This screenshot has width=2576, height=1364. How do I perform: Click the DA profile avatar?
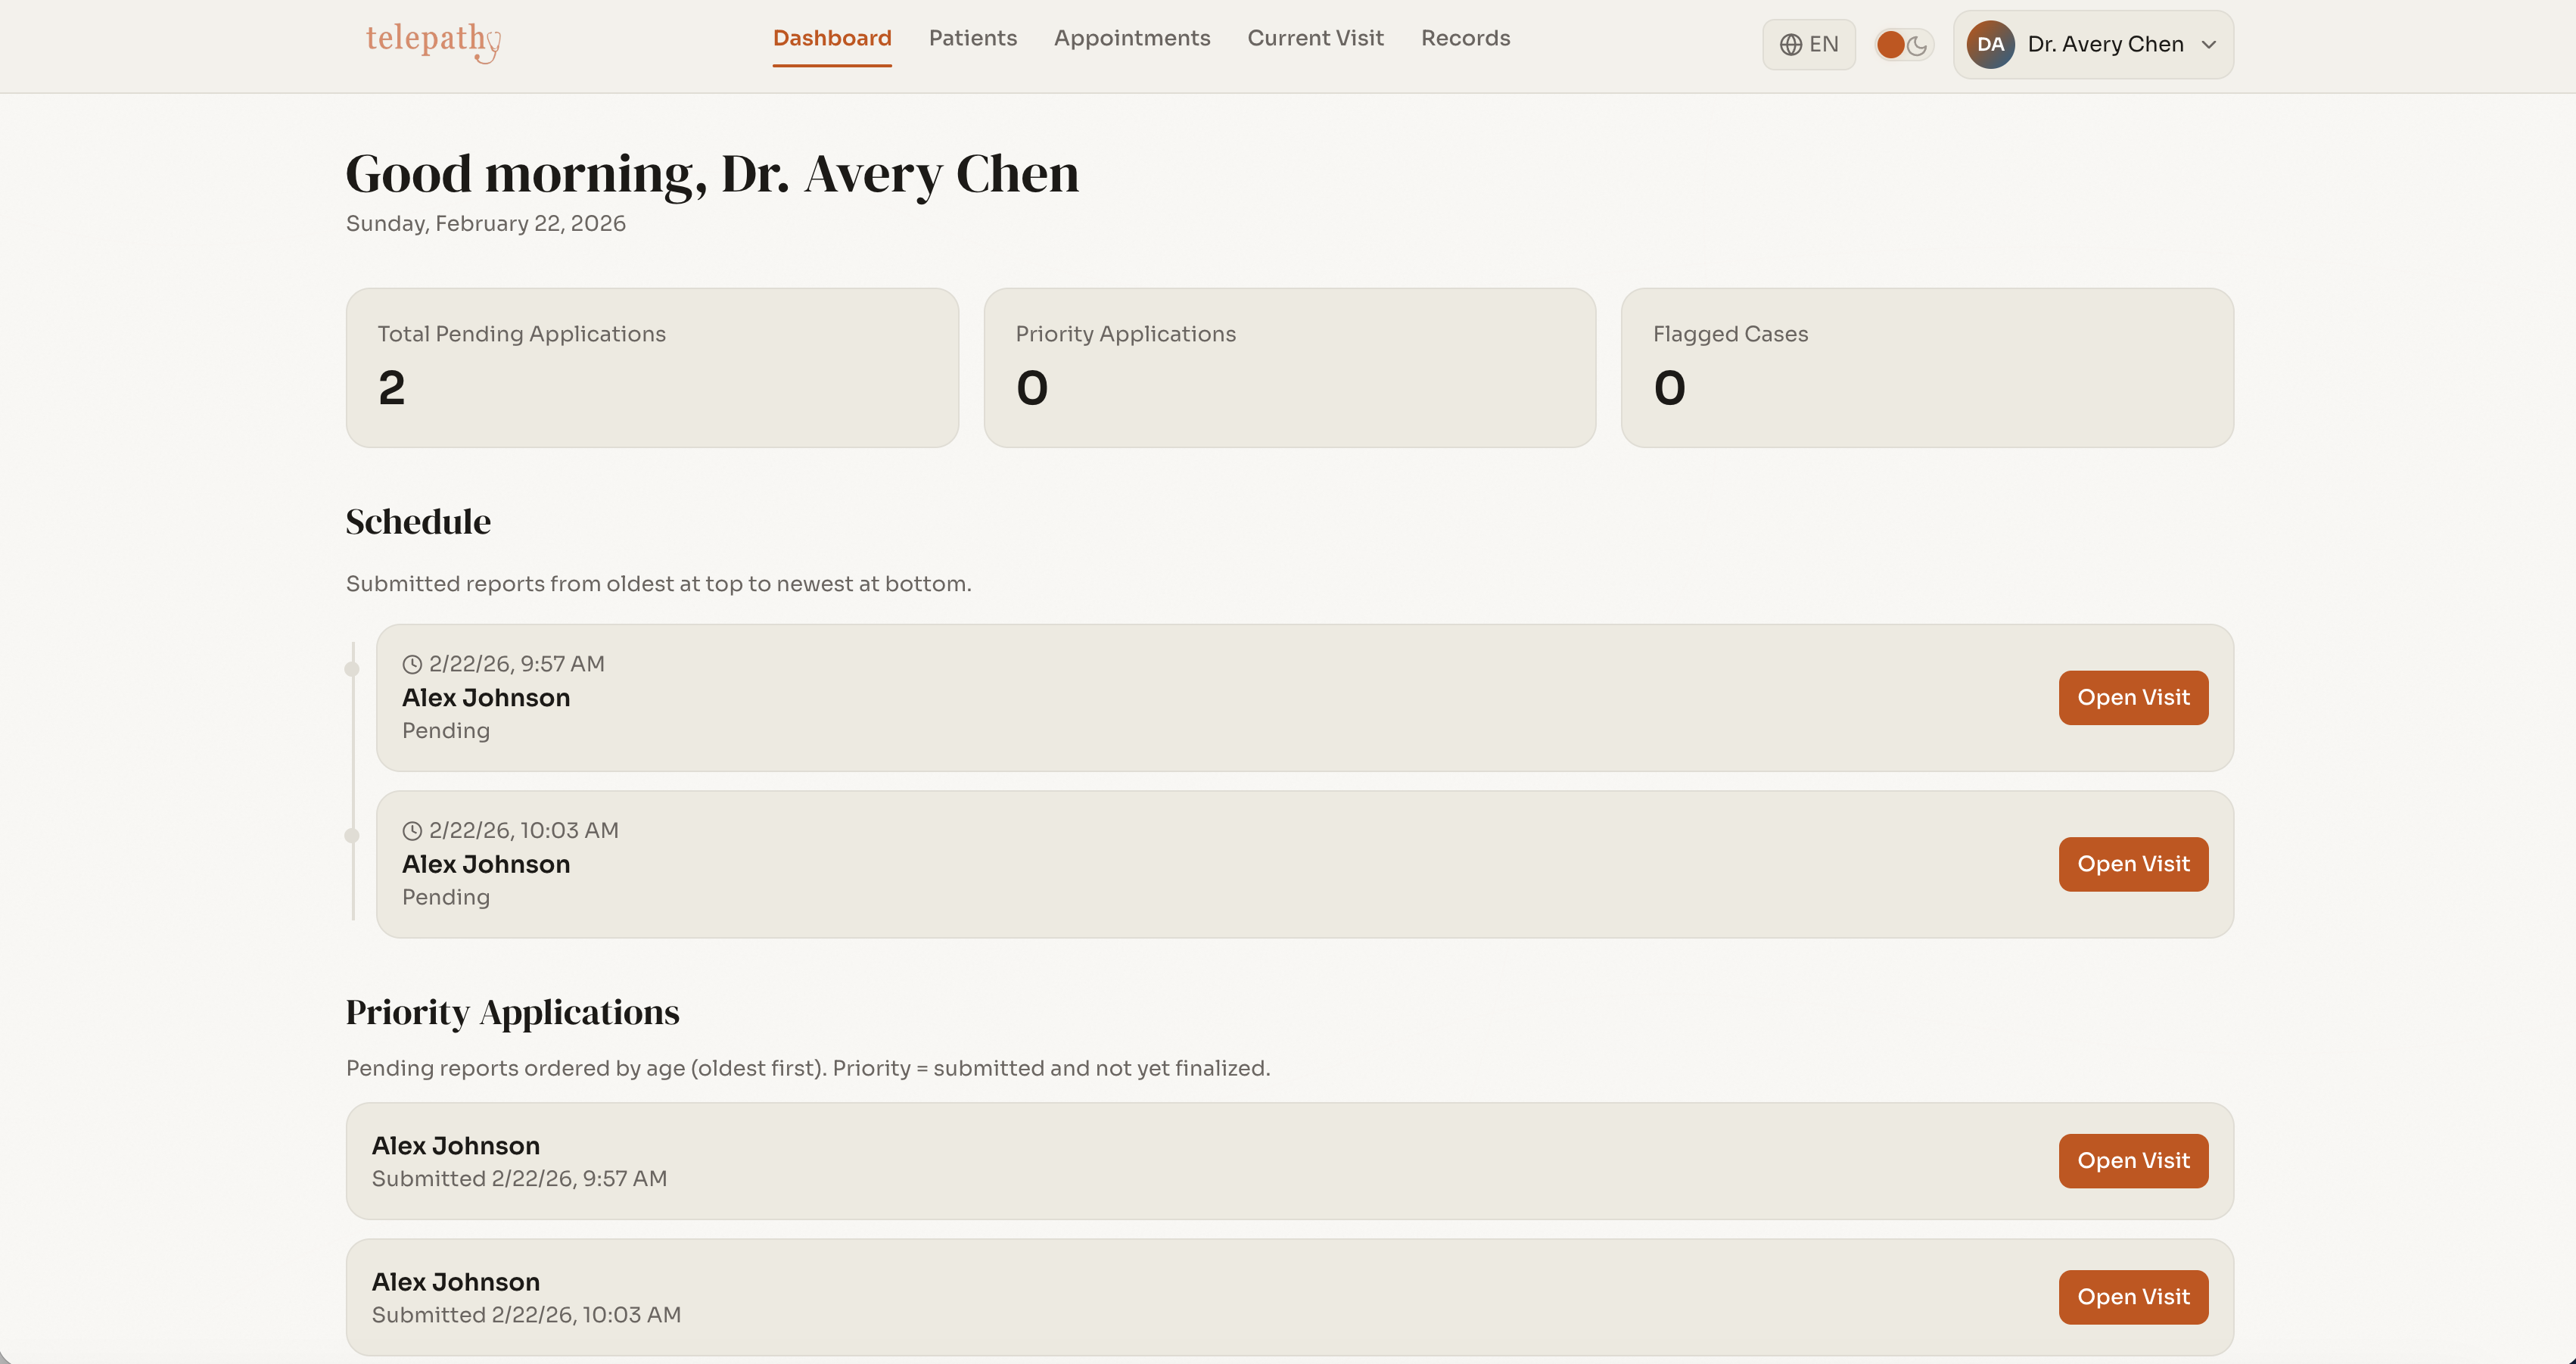1990,45
